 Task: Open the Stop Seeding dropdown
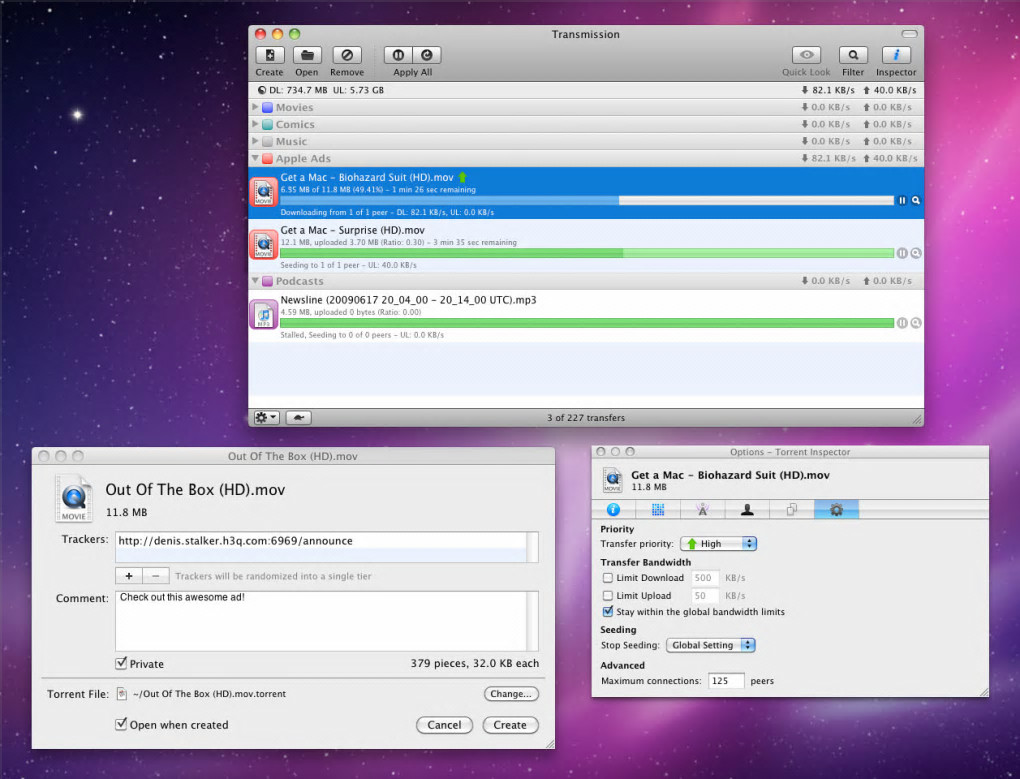[710, 646]
